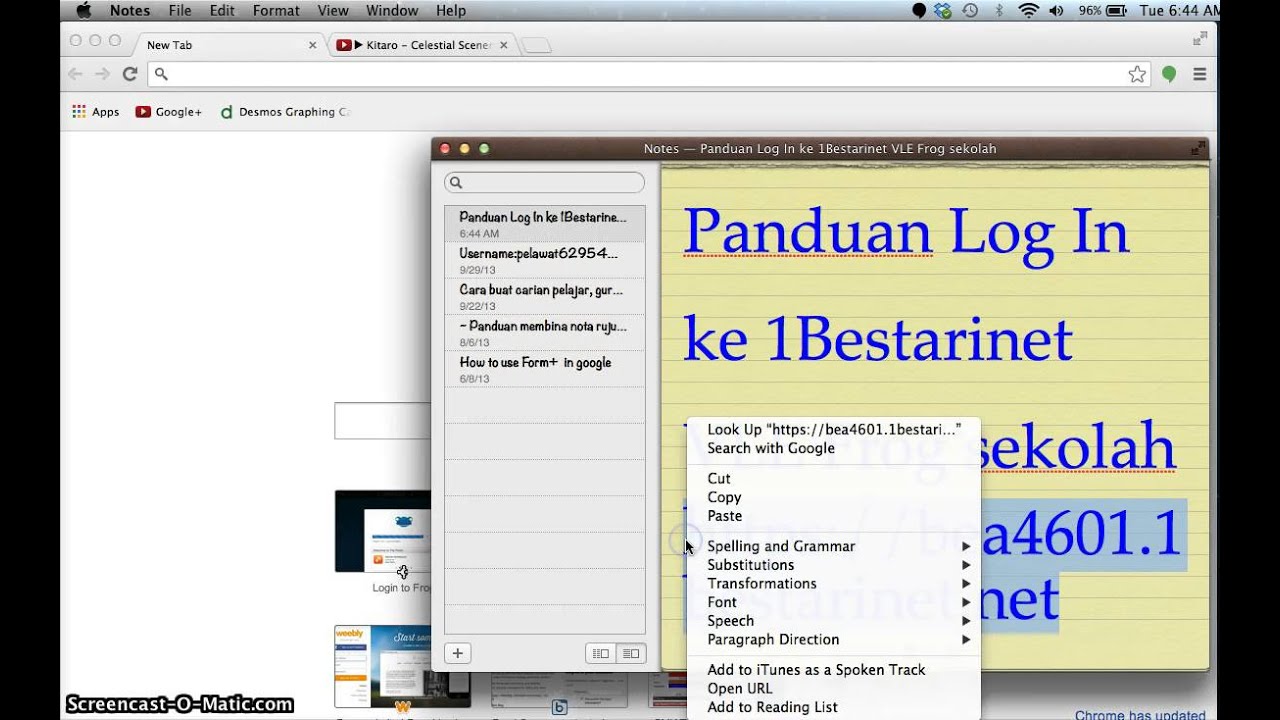The width and height of the screenshot is (1280, 720).
Task: Open Chrome's hamburger menu
Action: [x=1199, y=74]
